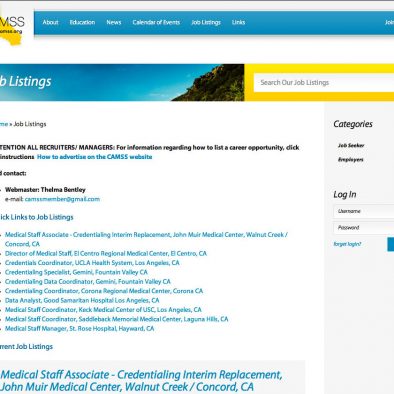Open Calendar of Events in navigation
Viewport: 394px width, 394px height.
click(156, 22)
